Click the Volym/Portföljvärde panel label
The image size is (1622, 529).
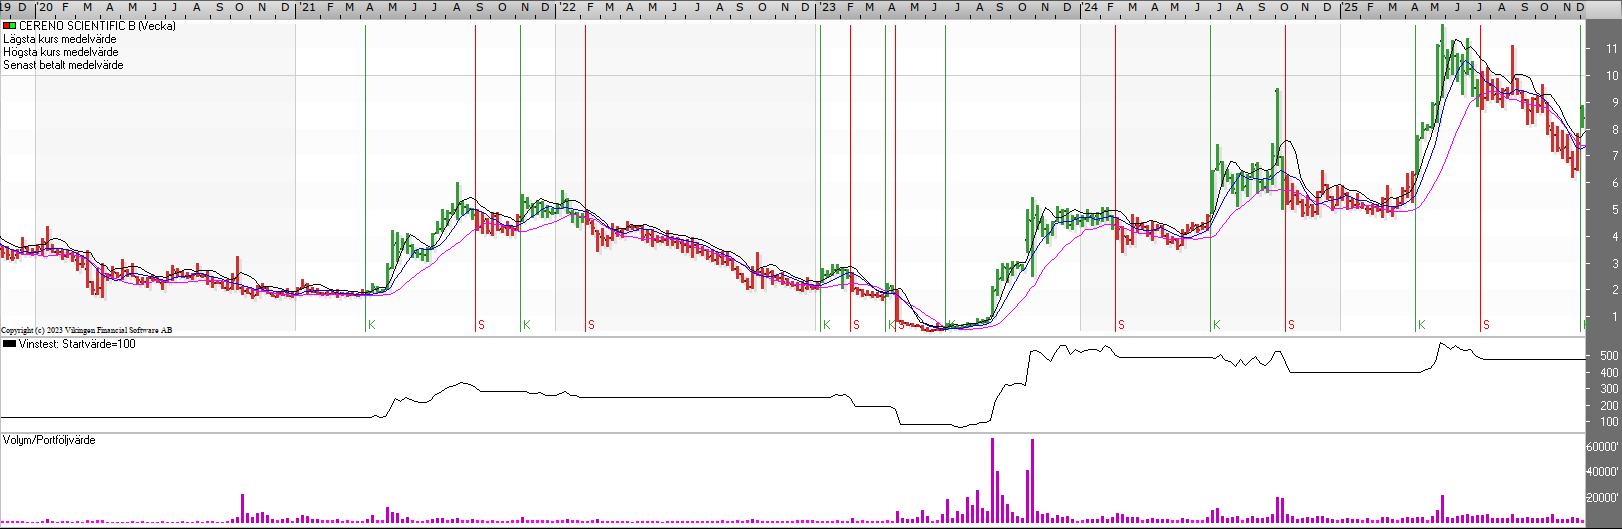[x=49, y=440]
